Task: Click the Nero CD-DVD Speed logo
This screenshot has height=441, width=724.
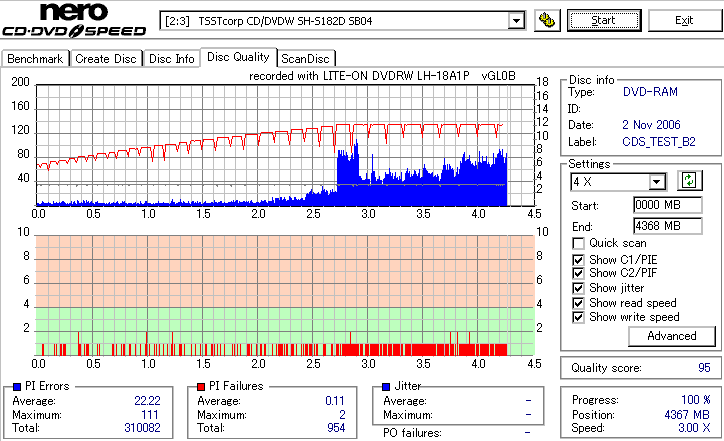Action: (x=74, y=20)
